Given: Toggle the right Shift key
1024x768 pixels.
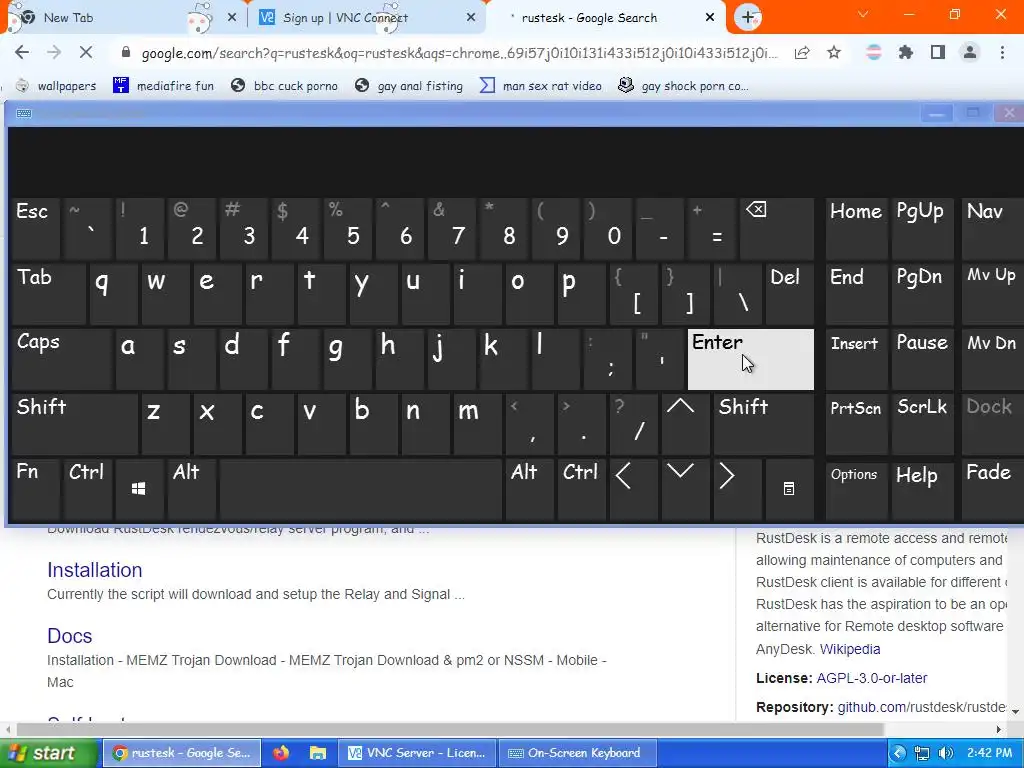Looking at the screenshot, I should 763,423.
